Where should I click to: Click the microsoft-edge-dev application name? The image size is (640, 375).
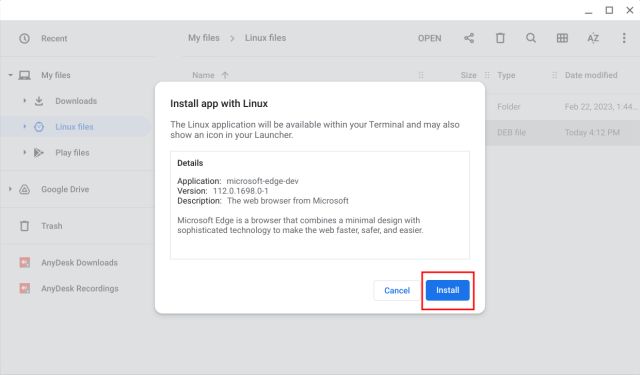coord(262,181)
